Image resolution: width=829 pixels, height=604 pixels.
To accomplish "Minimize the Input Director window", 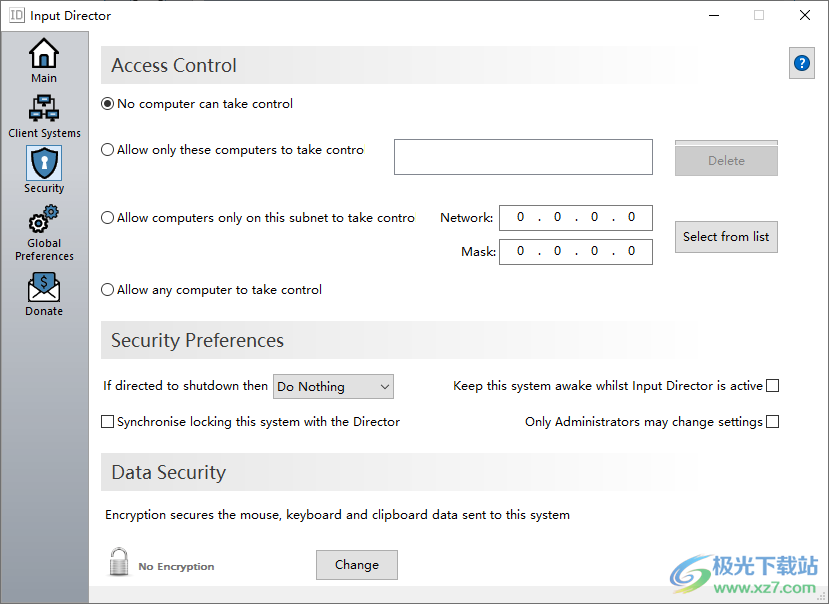I will 714,15.
